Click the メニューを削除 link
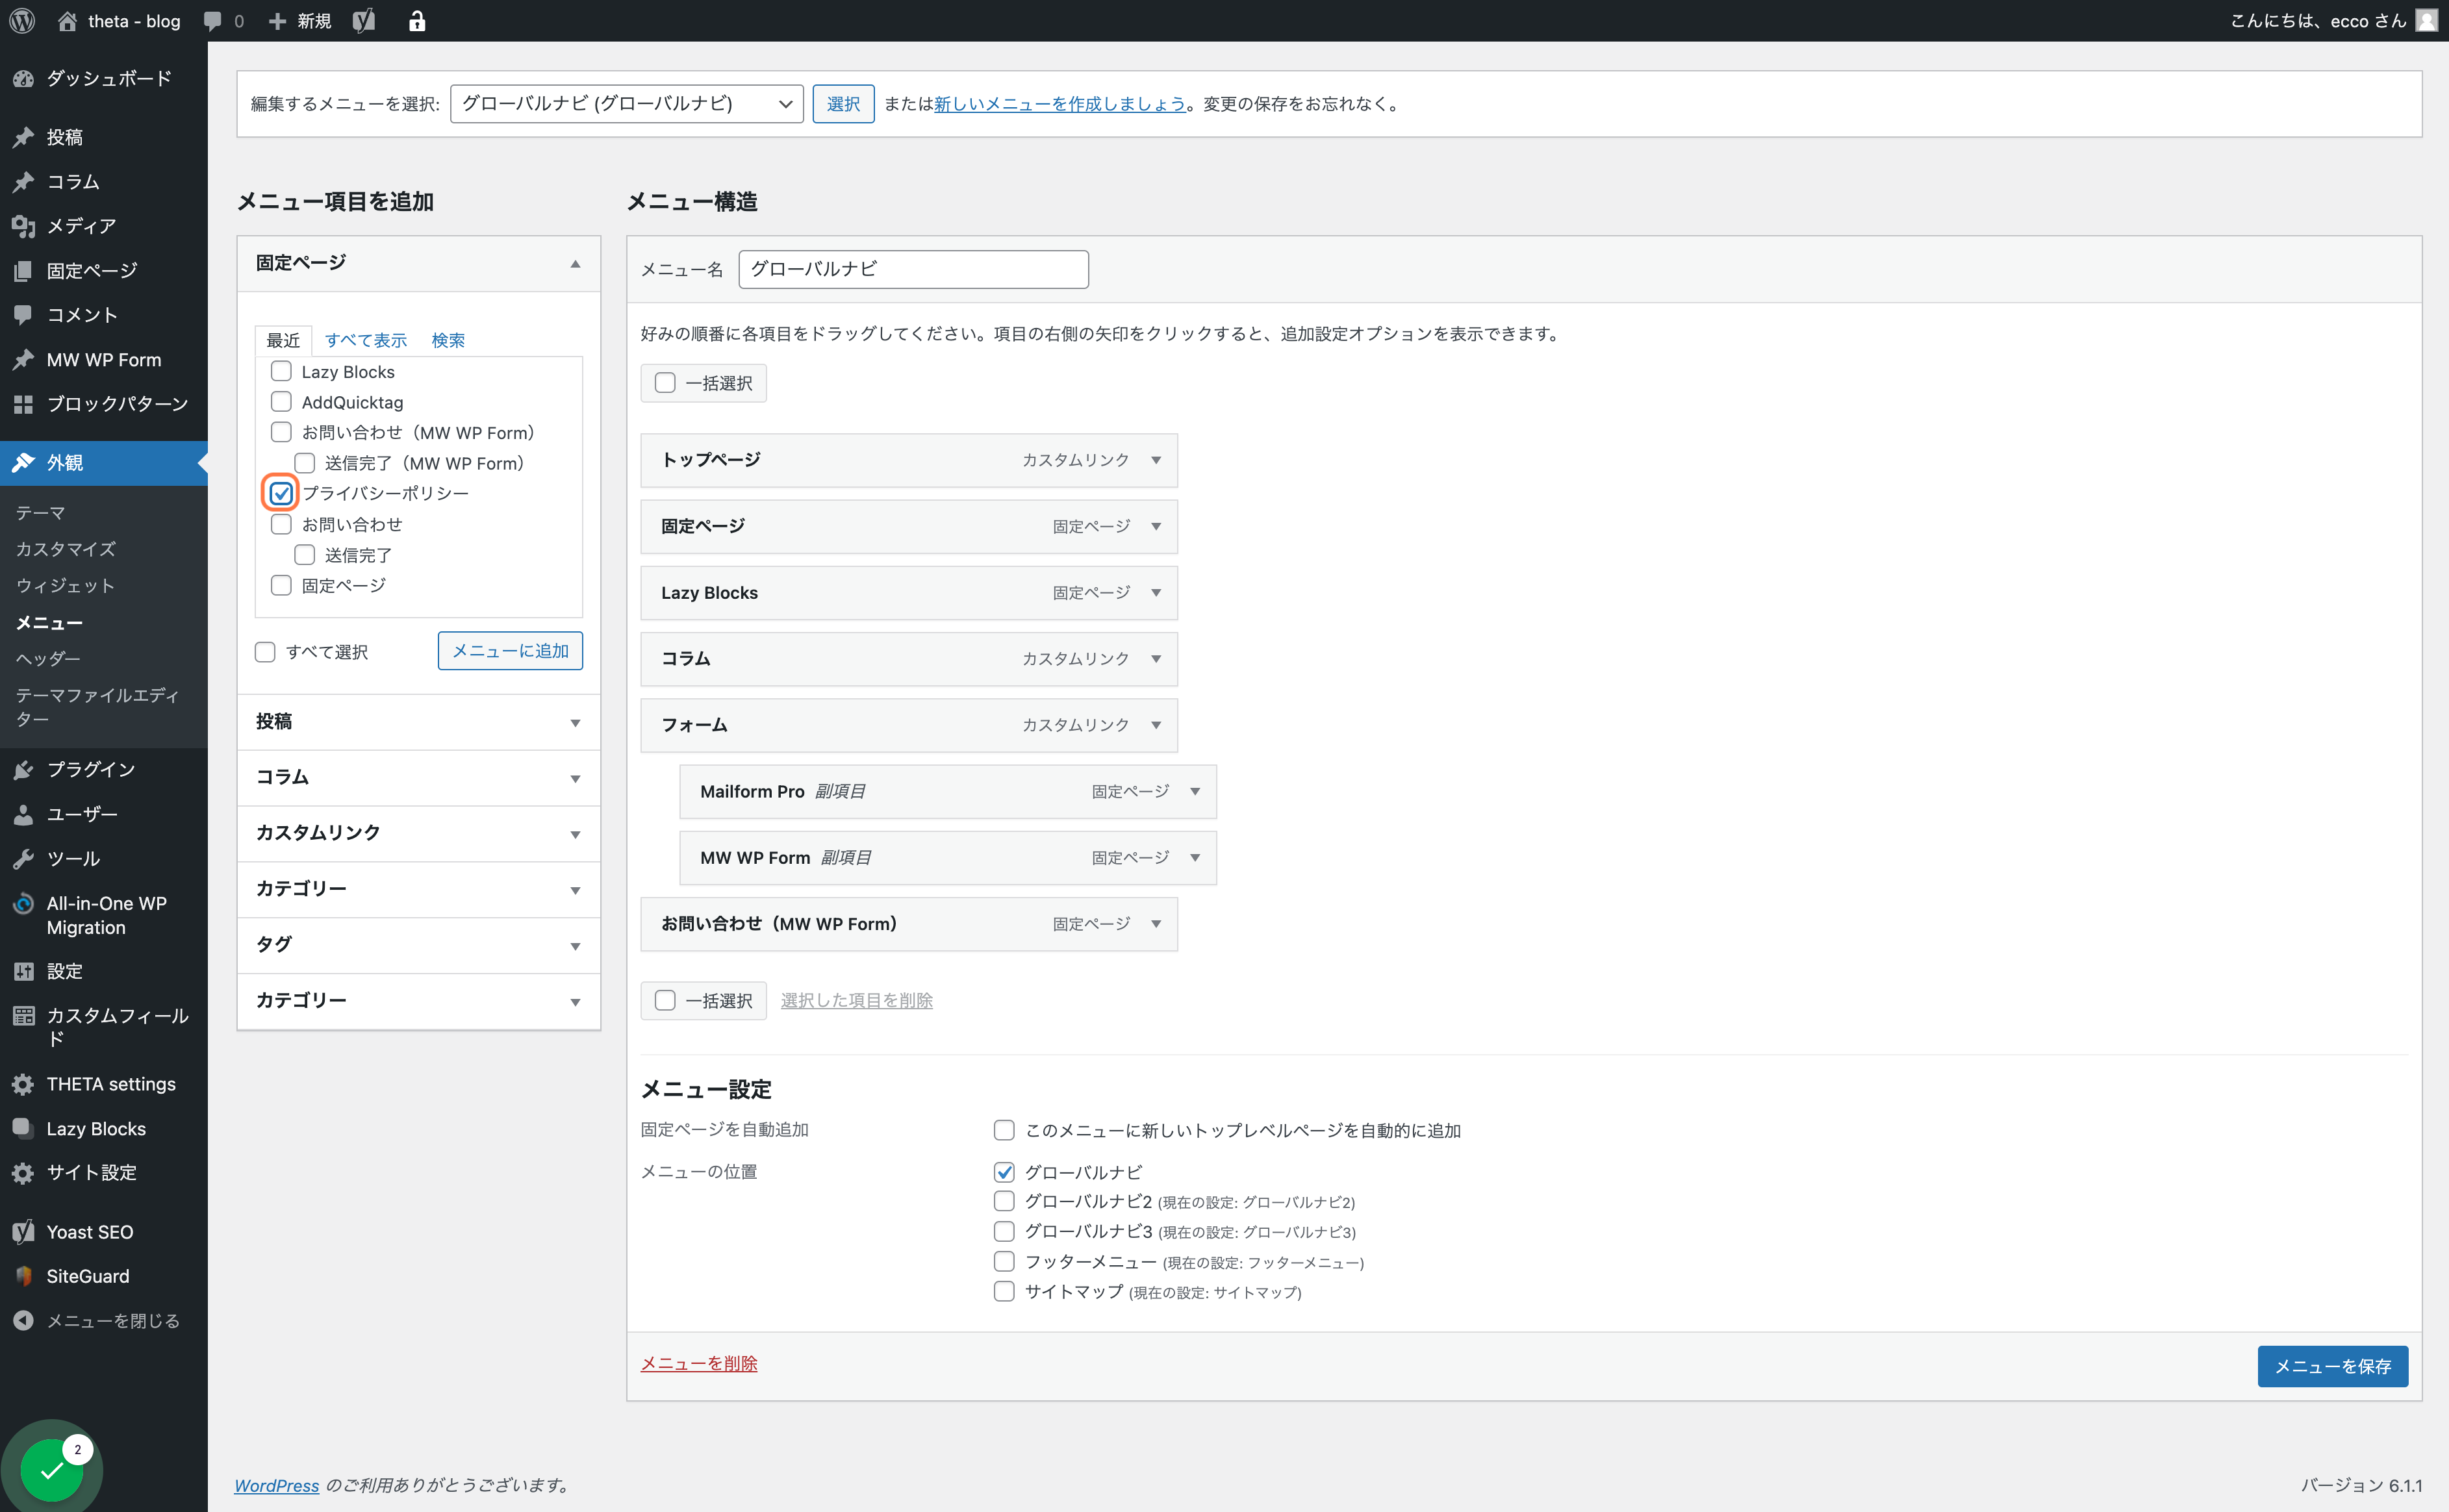 [699, 1363]
